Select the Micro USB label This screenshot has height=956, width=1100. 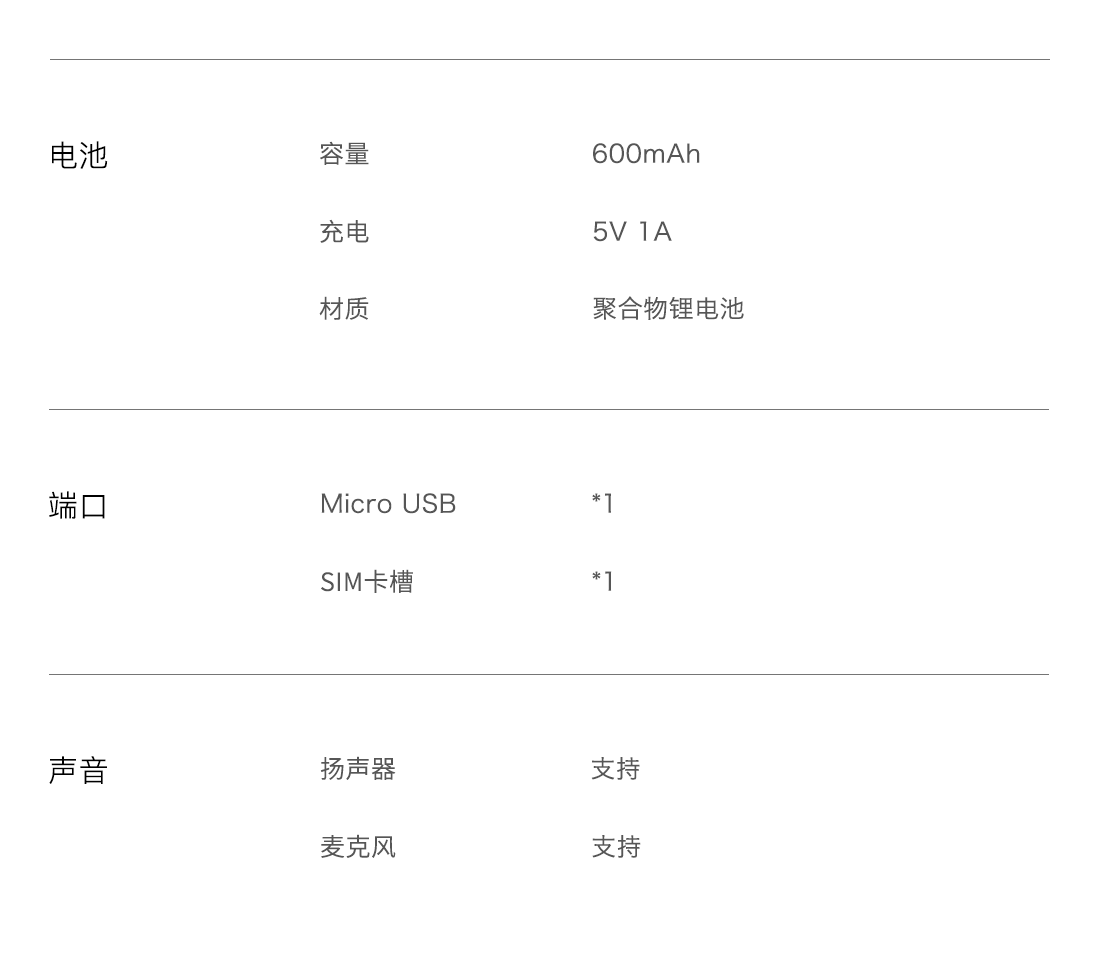point(388,504)
